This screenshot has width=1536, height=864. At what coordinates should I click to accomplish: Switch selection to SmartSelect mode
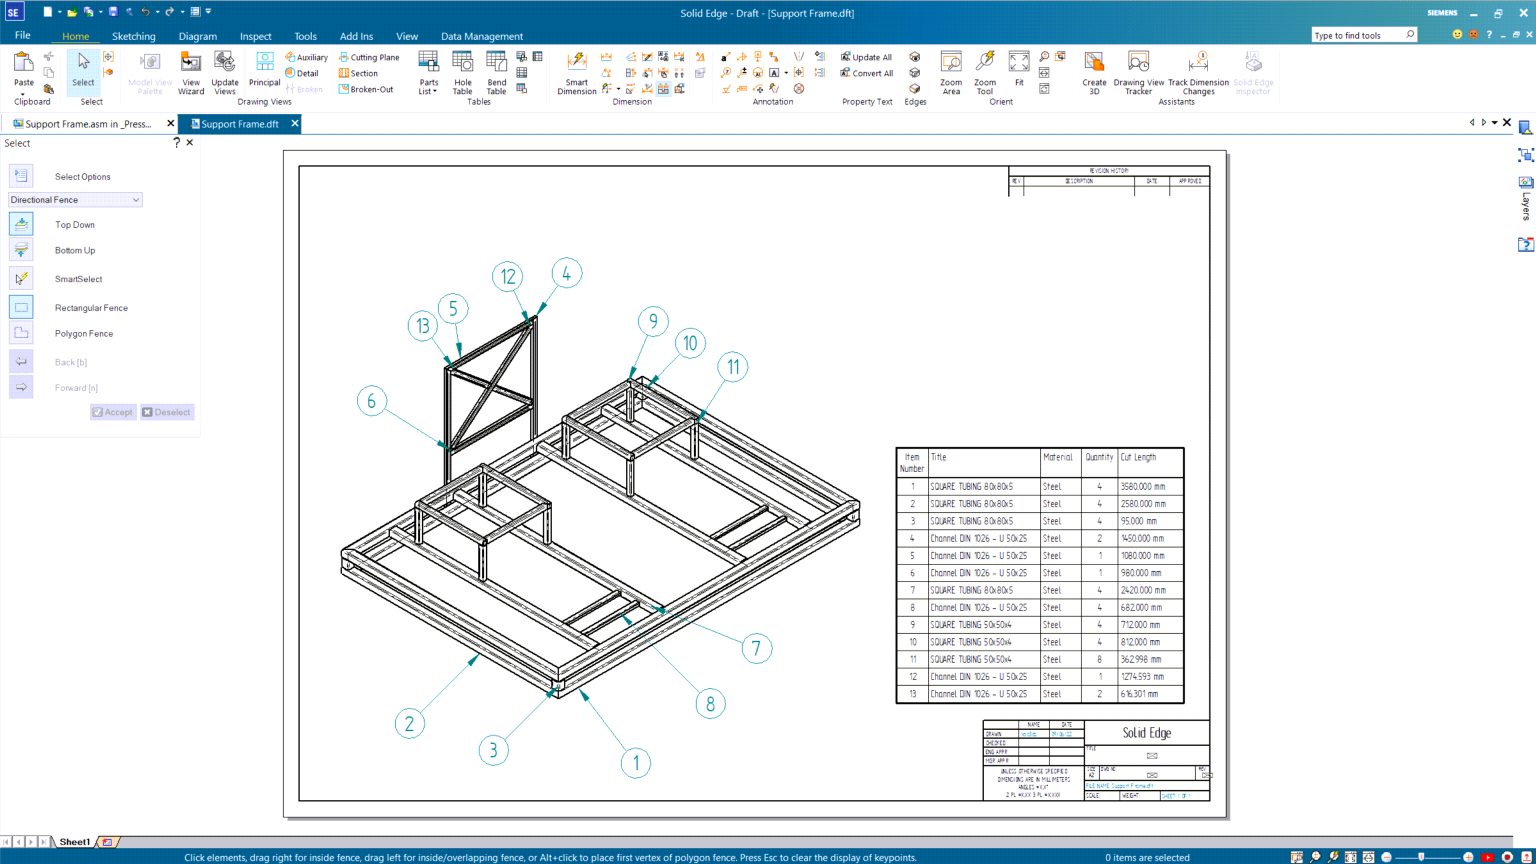point(22,278)
